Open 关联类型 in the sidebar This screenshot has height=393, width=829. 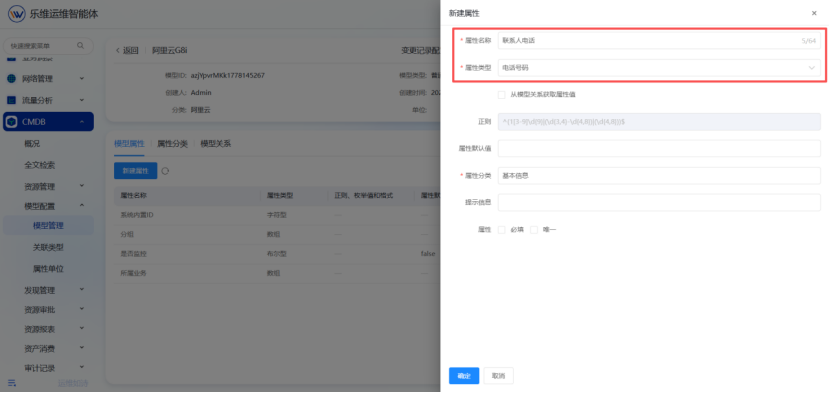48,247
